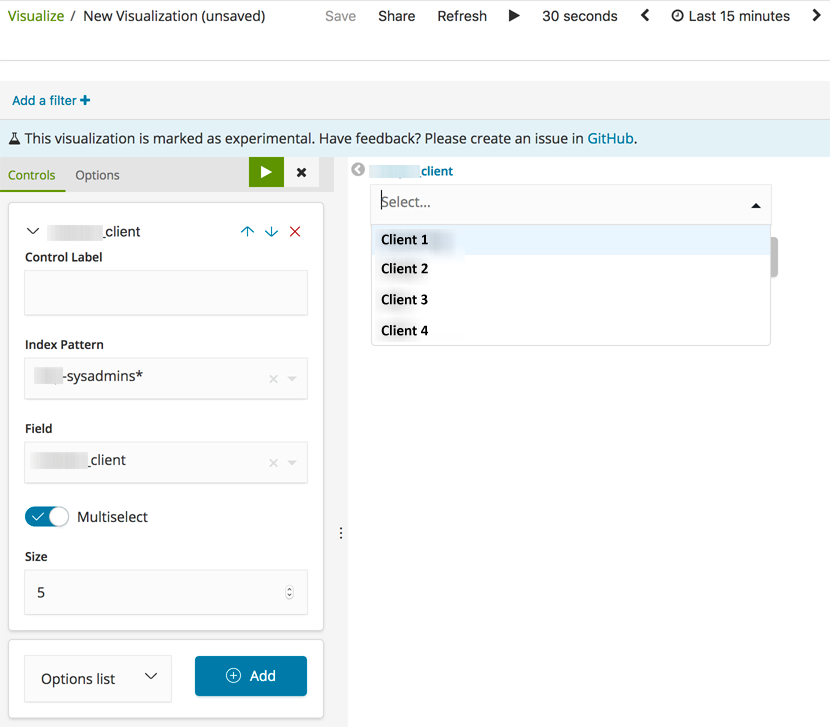
Task: Click the vertical dots panel resizer handle
Action: 341,533
